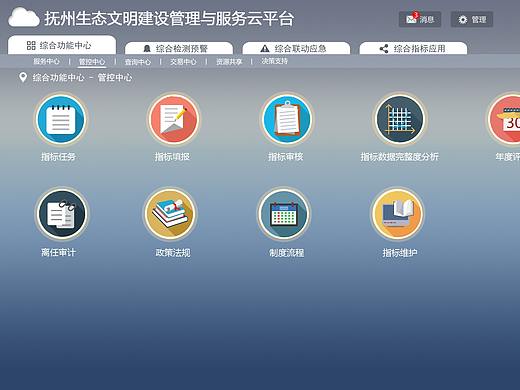Switch to the 综合联动应急 tab
The width and height of the screenshot is (520, 390).
(296, 48)
